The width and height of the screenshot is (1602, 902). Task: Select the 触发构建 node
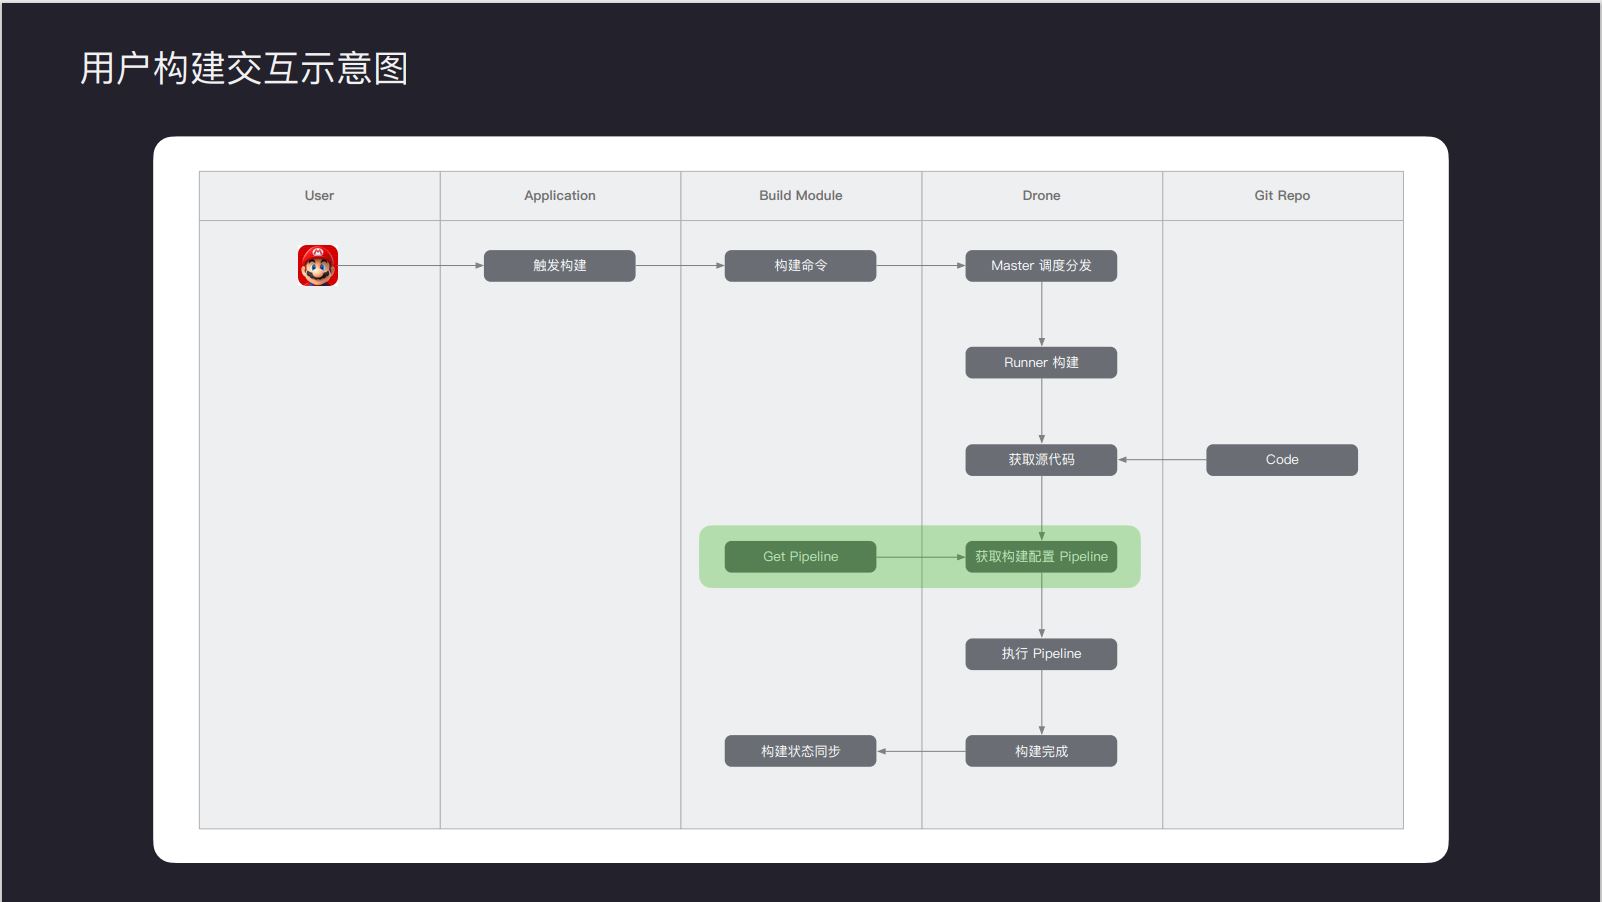tap(560, 266)
